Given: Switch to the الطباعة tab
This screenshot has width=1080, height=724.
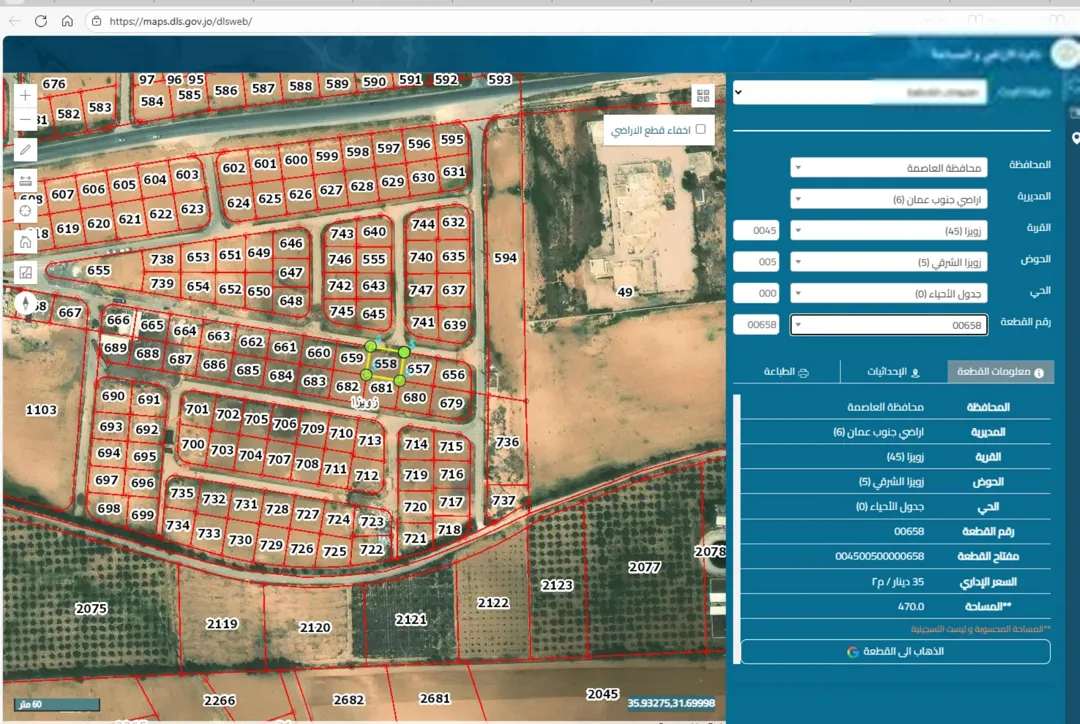Looking at the screenshot, I should point(786,371).
